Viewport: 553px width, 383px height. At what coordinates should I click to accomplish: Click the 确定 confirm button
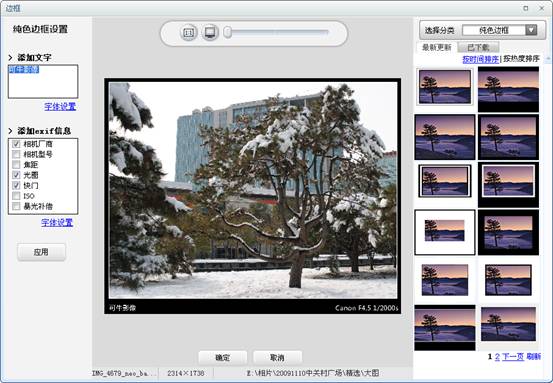point(223,358)
